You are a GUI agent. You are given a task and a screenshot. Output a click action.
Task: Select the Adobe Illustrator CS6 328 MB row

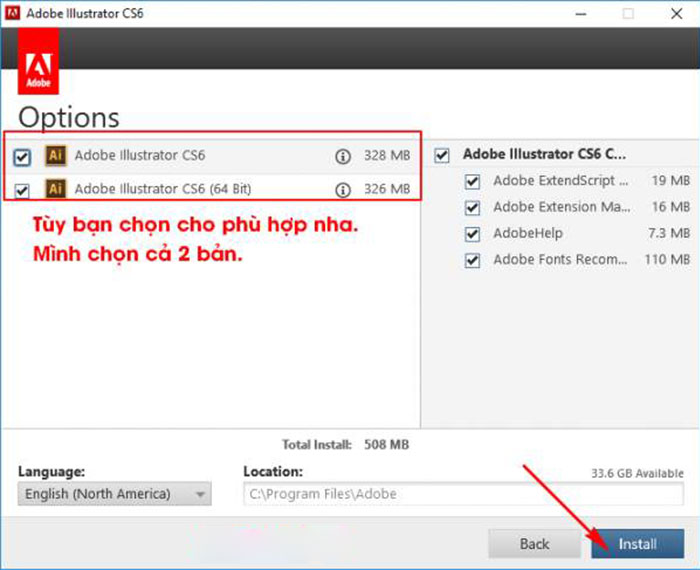pyautogui.click(x=212, y=156)
